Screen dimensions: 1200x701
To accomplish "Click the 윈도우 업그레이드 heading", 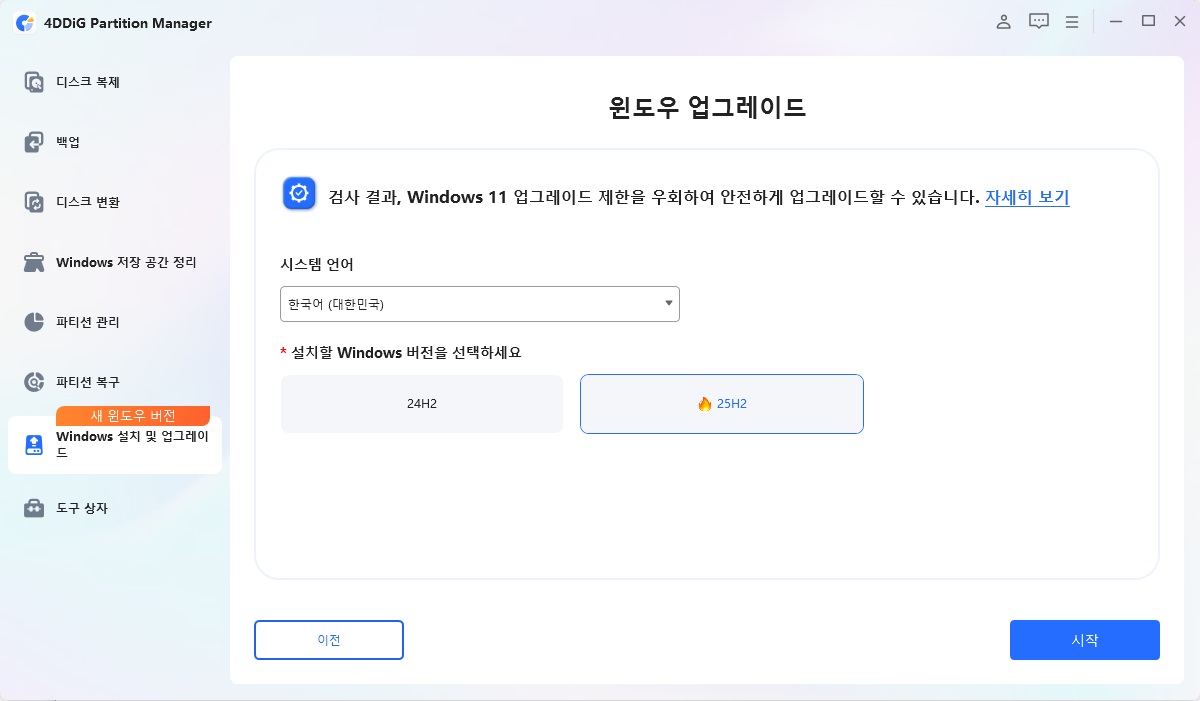I will (x=707, y=107).
